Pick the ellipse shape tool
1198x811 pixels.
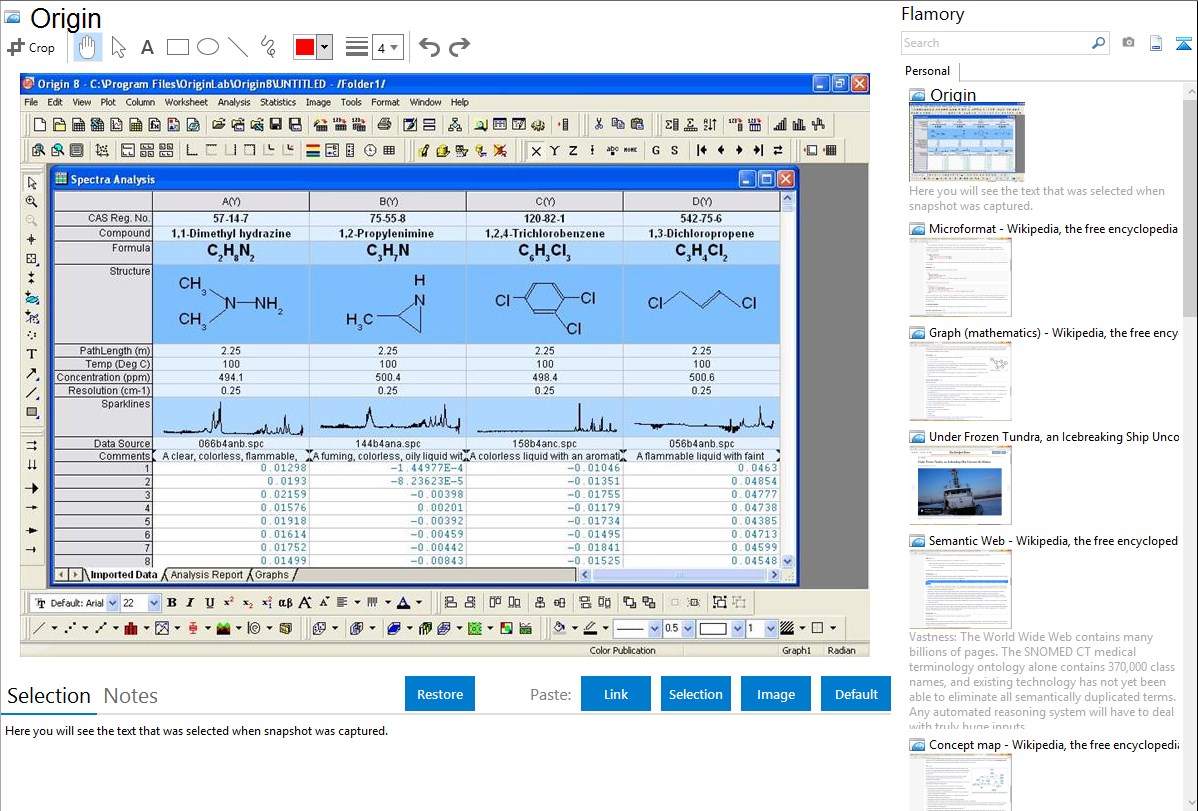point(208,47)
